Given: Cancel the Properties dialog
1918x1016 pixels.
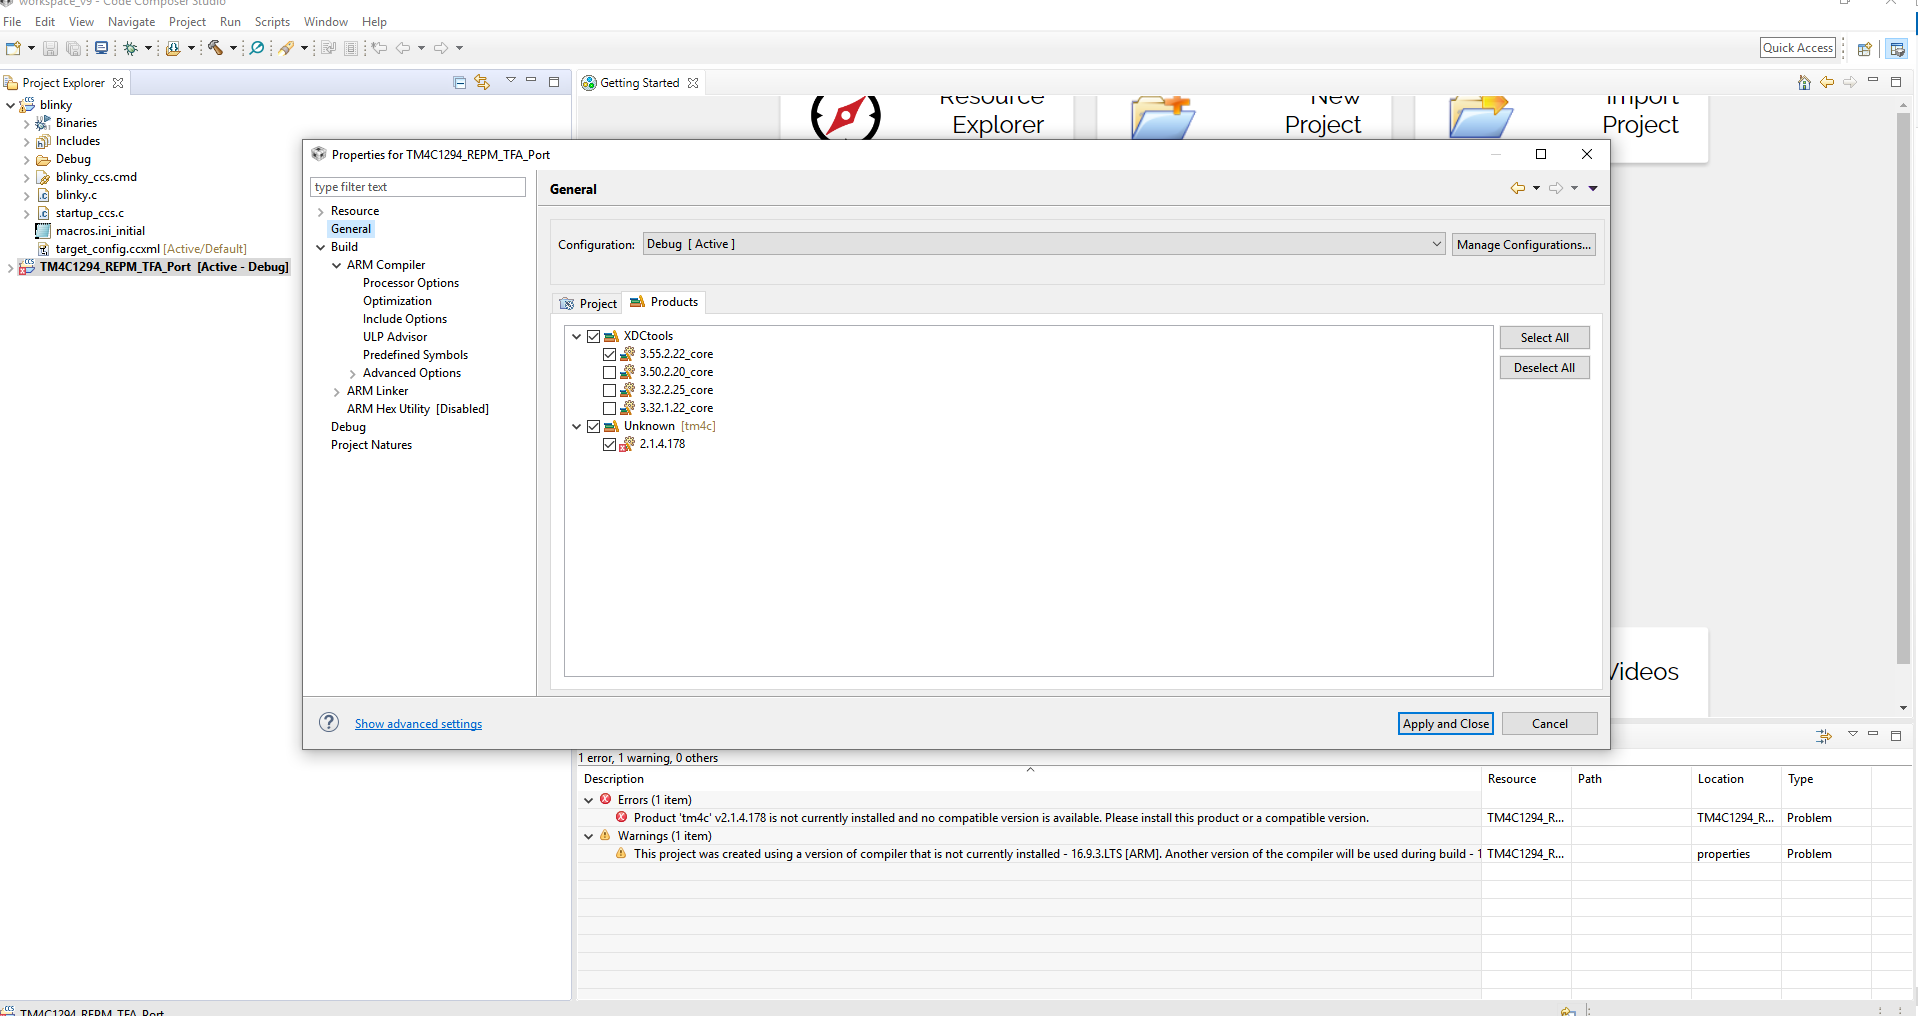Looking at the screenshot, I should pos(1549,724).
